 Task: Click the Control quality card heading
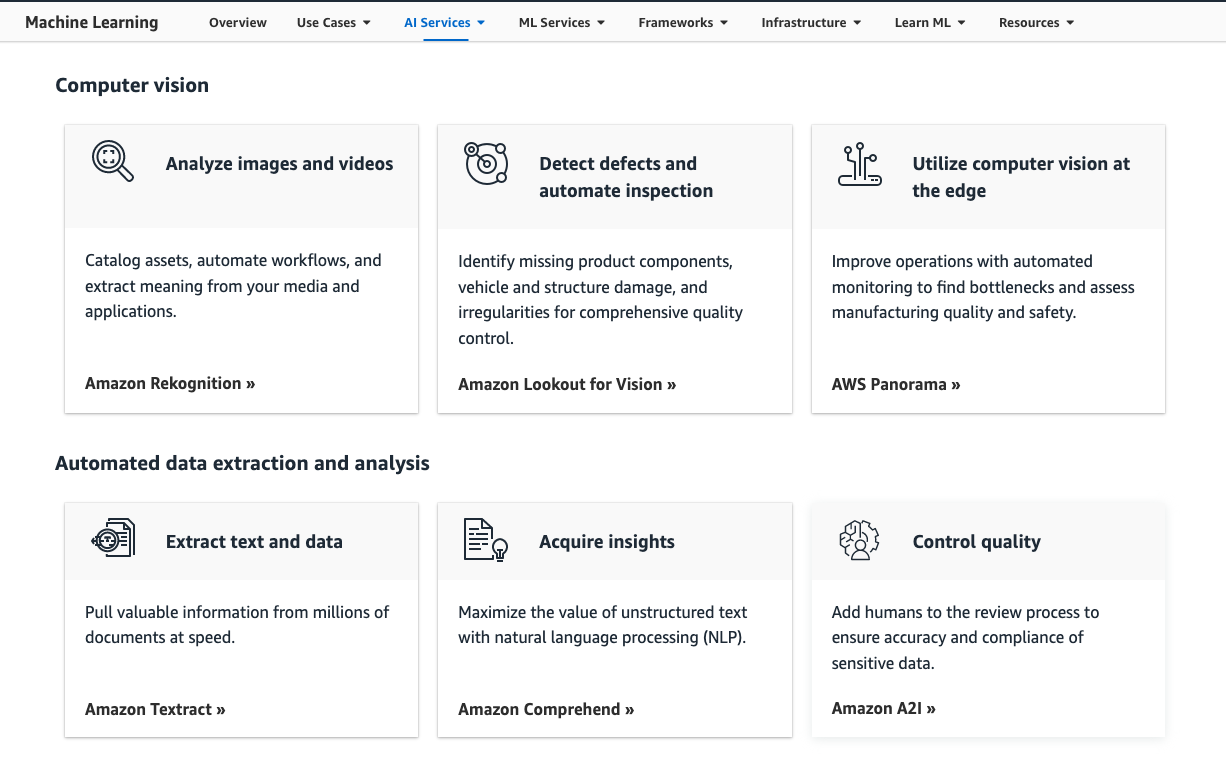[x=977, y=542]
